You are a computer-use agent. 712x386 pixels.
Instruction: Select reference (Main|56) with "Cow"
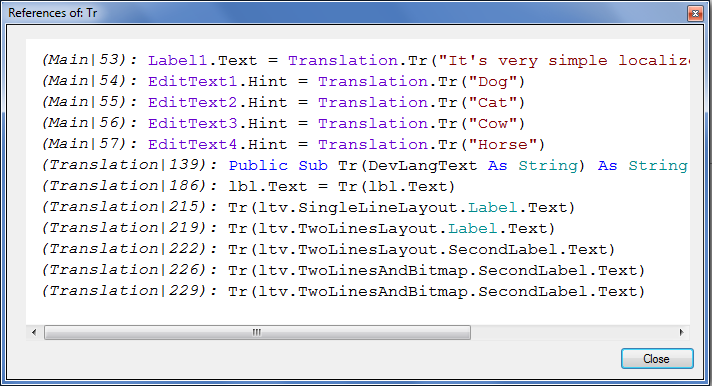(x=283, y=123)
